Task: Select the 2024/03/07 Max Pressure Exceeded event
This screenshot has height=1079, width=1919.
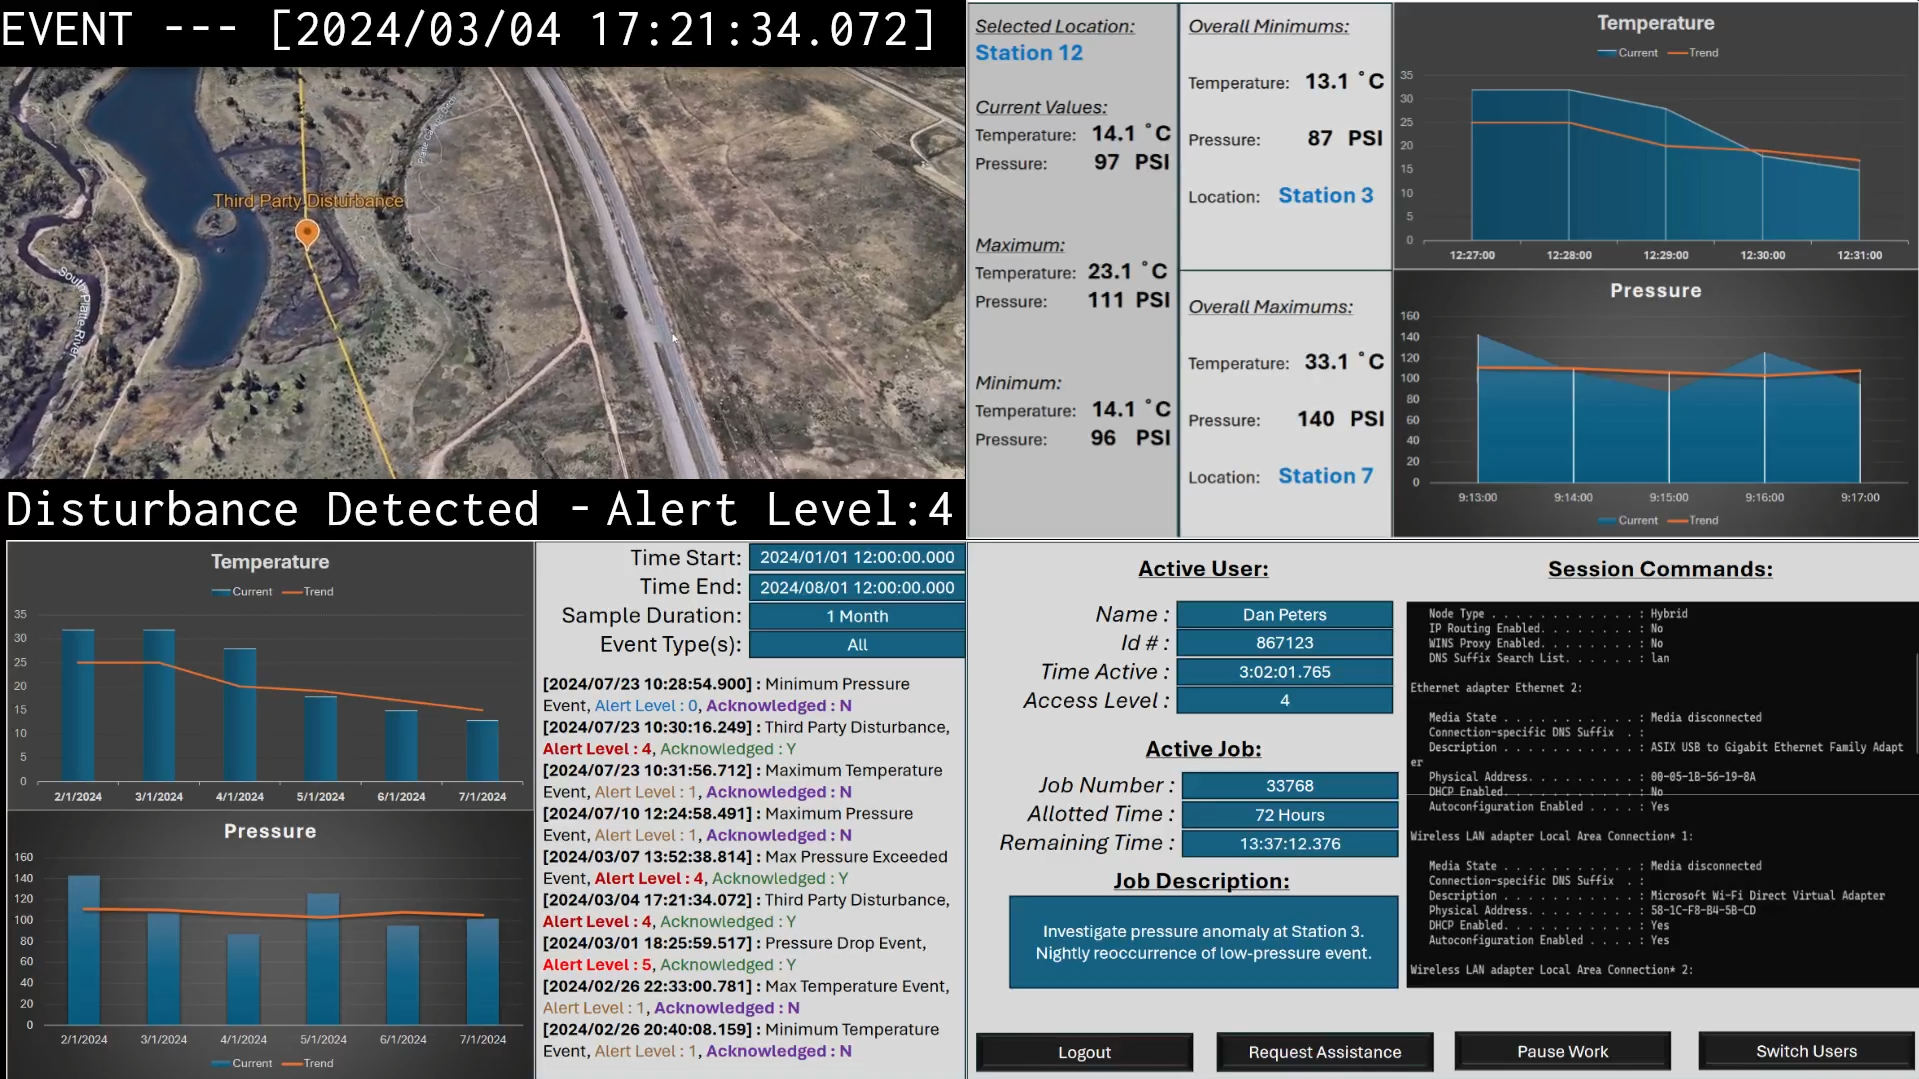Action: tap(745, 867)
